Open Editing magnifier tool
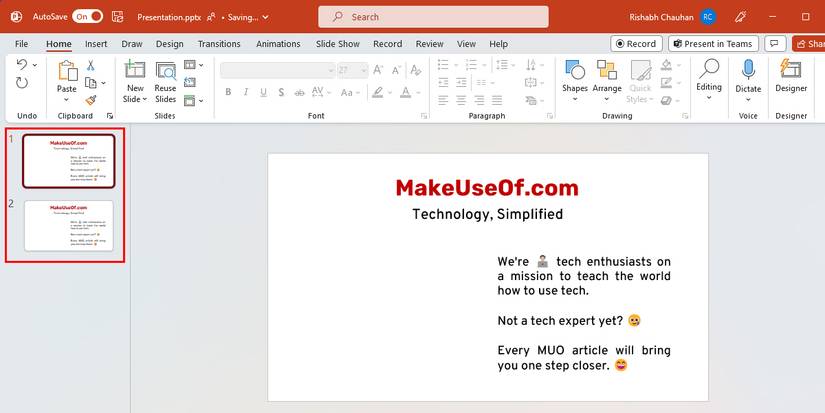 pyautogui.click(x=709, y=69)
